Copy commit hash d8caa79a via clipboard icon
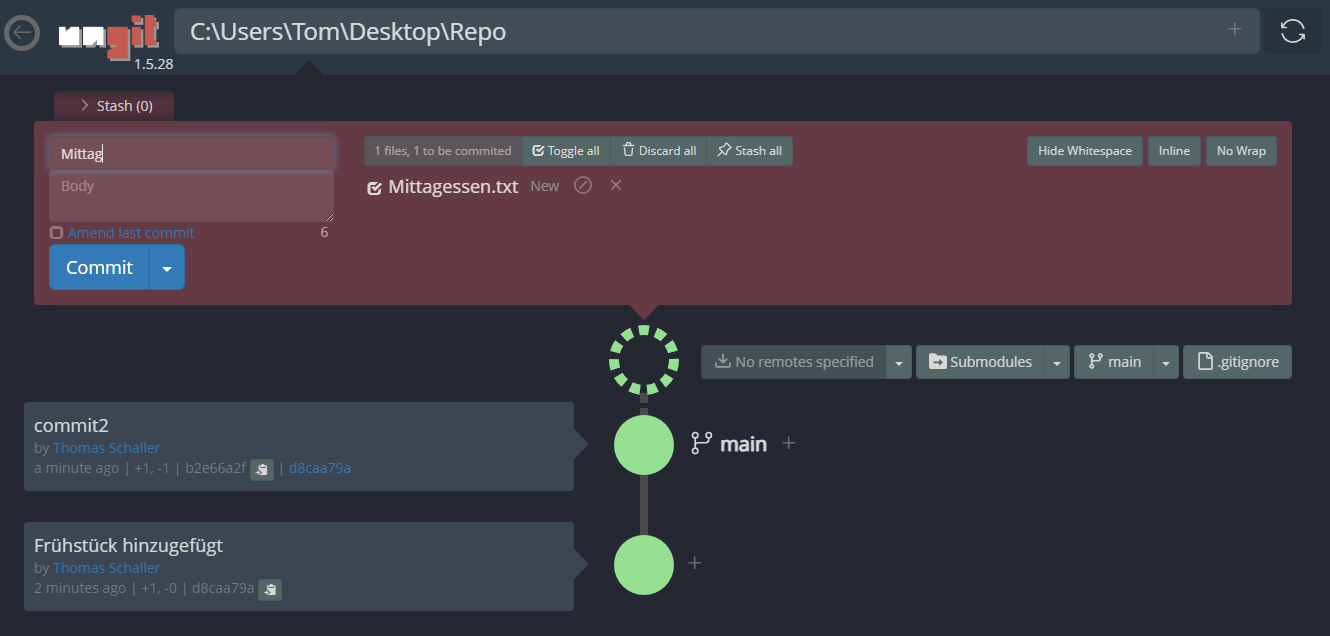Image resolution: width=1330 pixels, height=636 pixels. point(270,589)
